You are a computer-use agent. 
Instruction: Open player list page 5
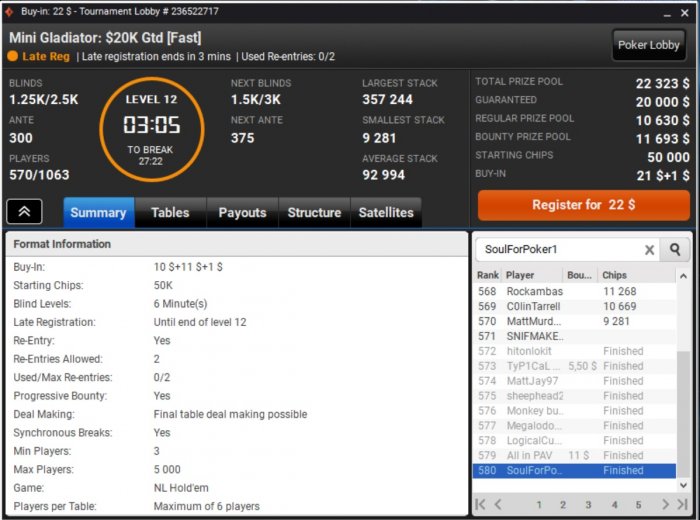638,505
